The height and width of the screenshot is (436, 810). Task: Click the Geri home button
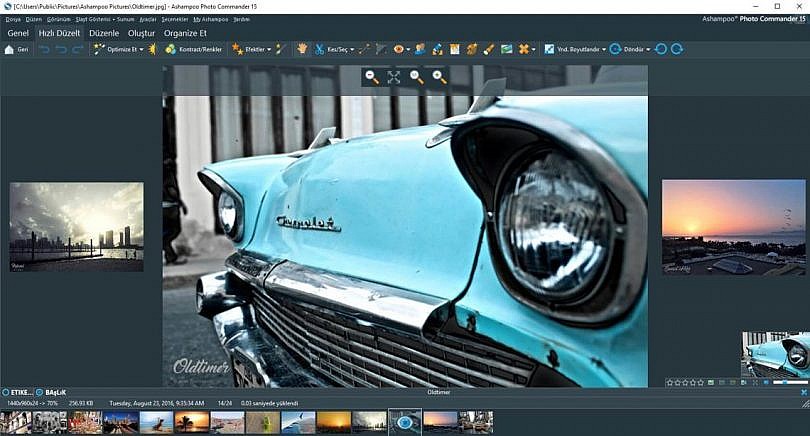[x=17, y=50]
